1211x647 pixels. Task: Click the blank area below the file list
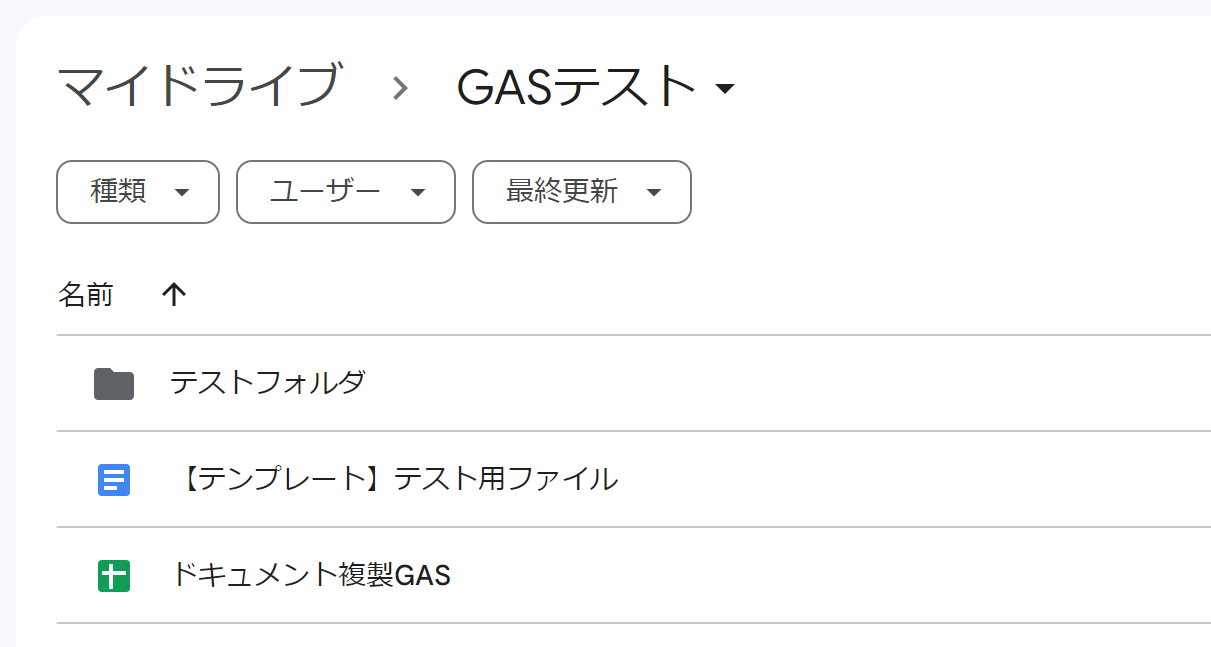[634, 636]
